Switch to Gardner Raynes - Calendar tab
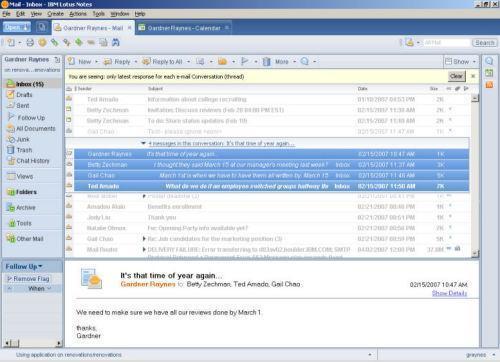This screenshot has width=500, height=362. (x=184, y=28)
